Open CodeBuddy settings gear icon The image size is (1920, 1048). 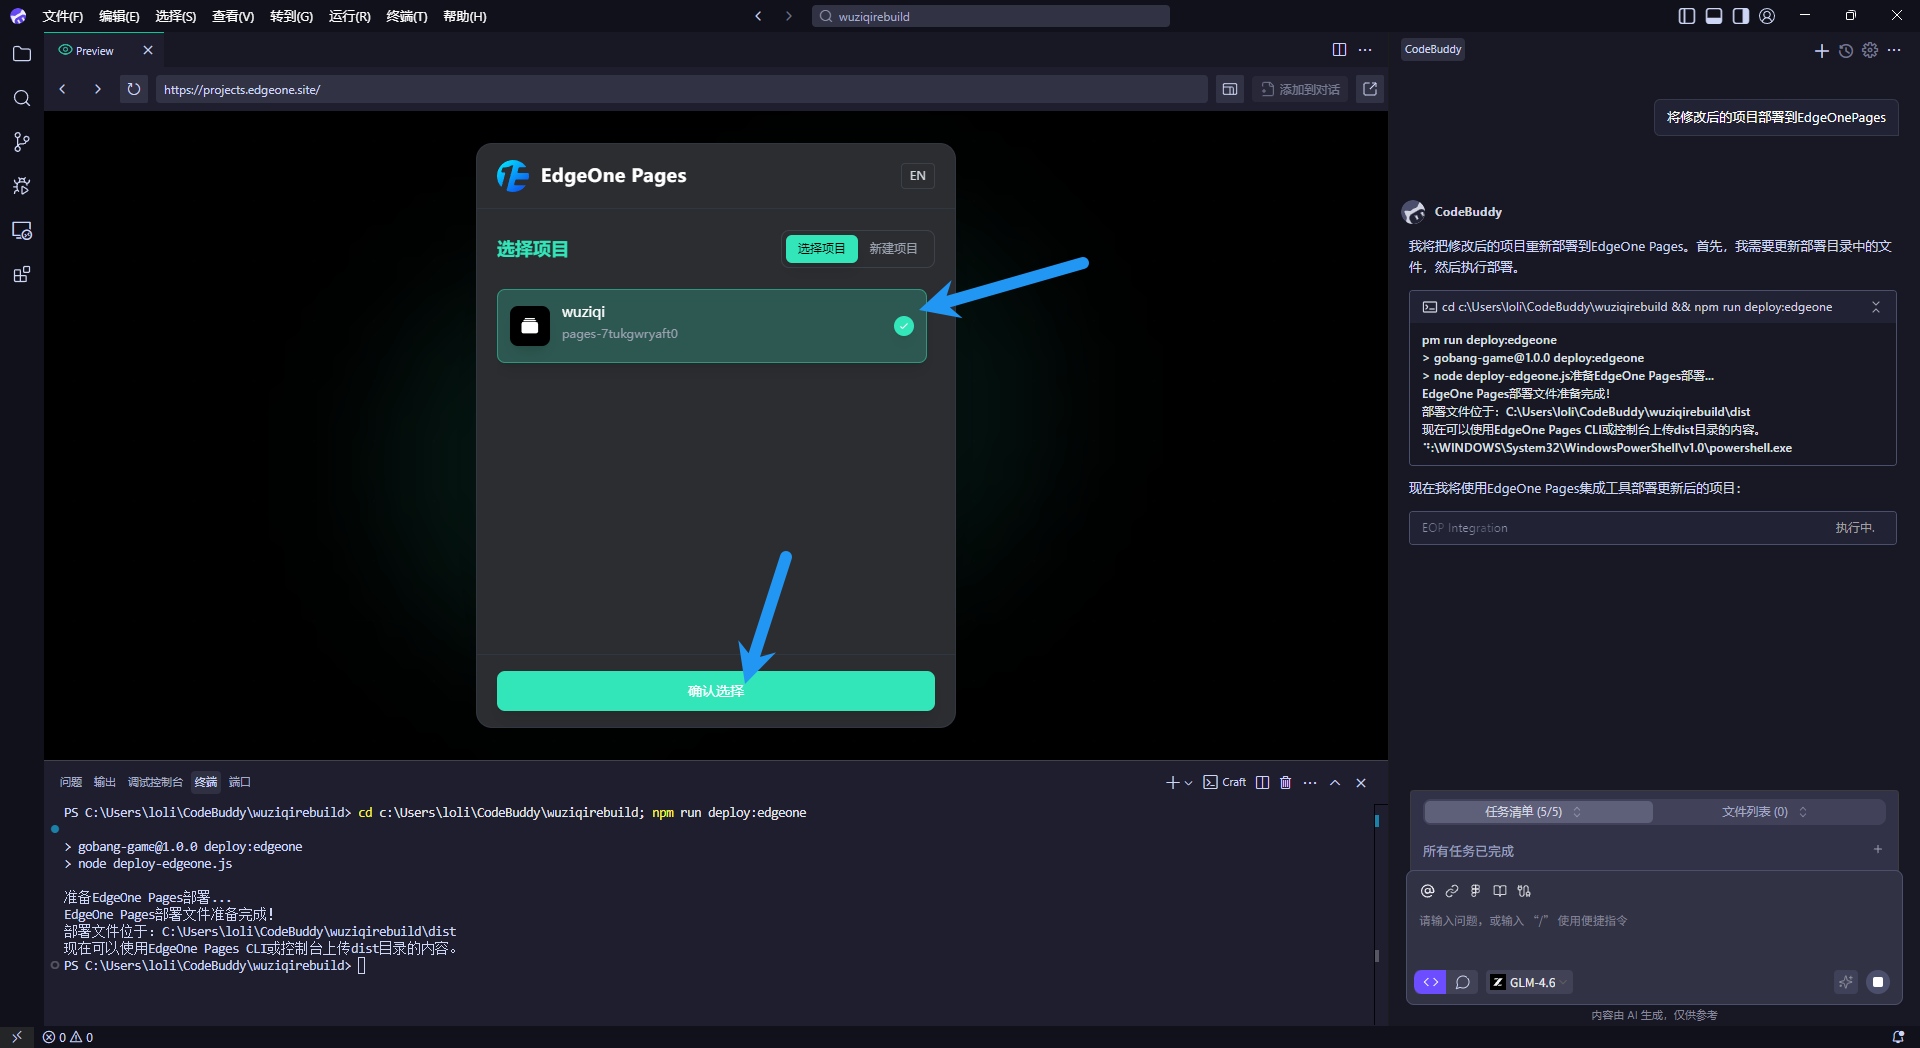coord(1870,51)
